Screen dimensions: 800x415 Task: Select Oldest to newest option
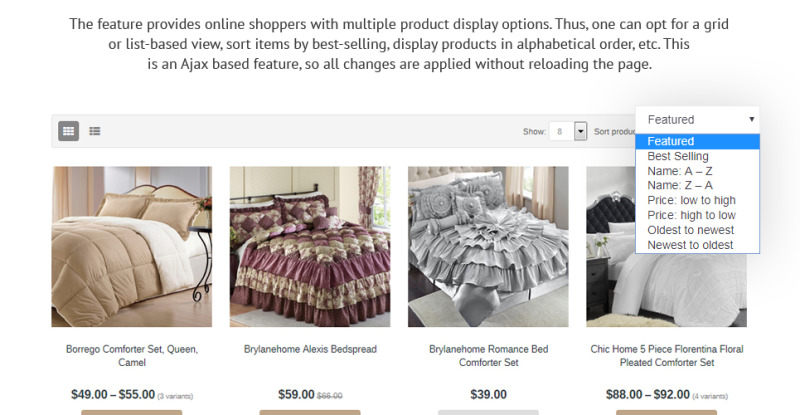point(690,230)
